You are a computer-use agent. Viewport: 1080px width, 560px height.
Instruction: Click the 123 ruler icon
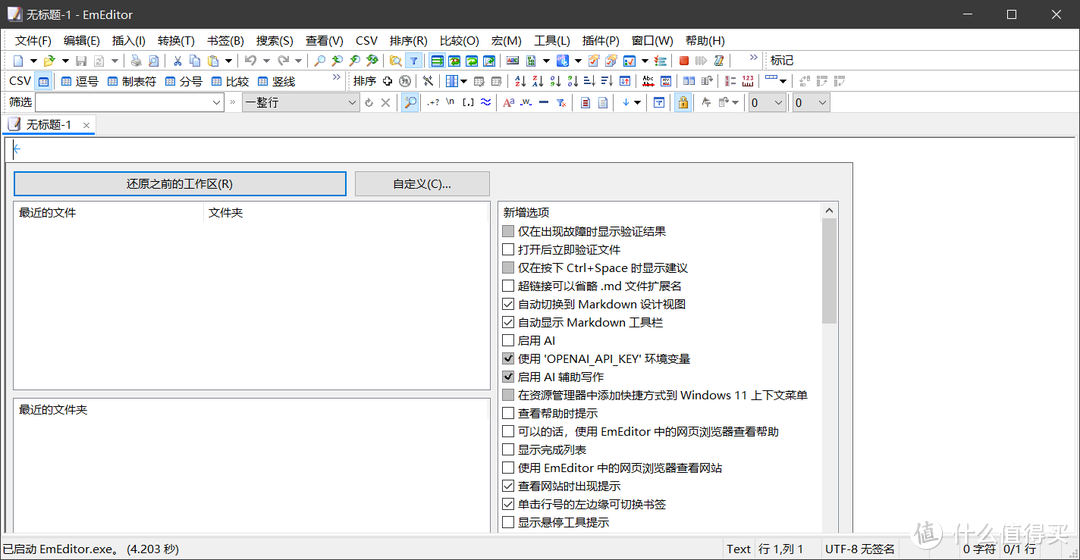[748, 81]
